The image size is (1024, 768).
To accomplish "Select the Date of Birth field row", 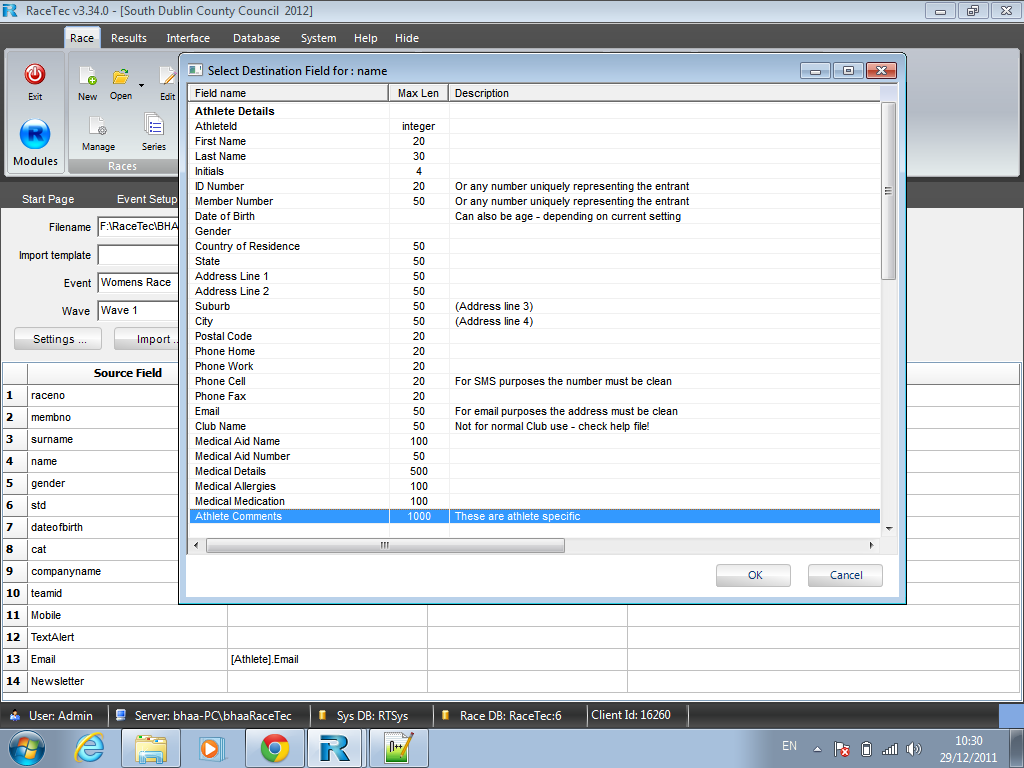I will point(534,216).
